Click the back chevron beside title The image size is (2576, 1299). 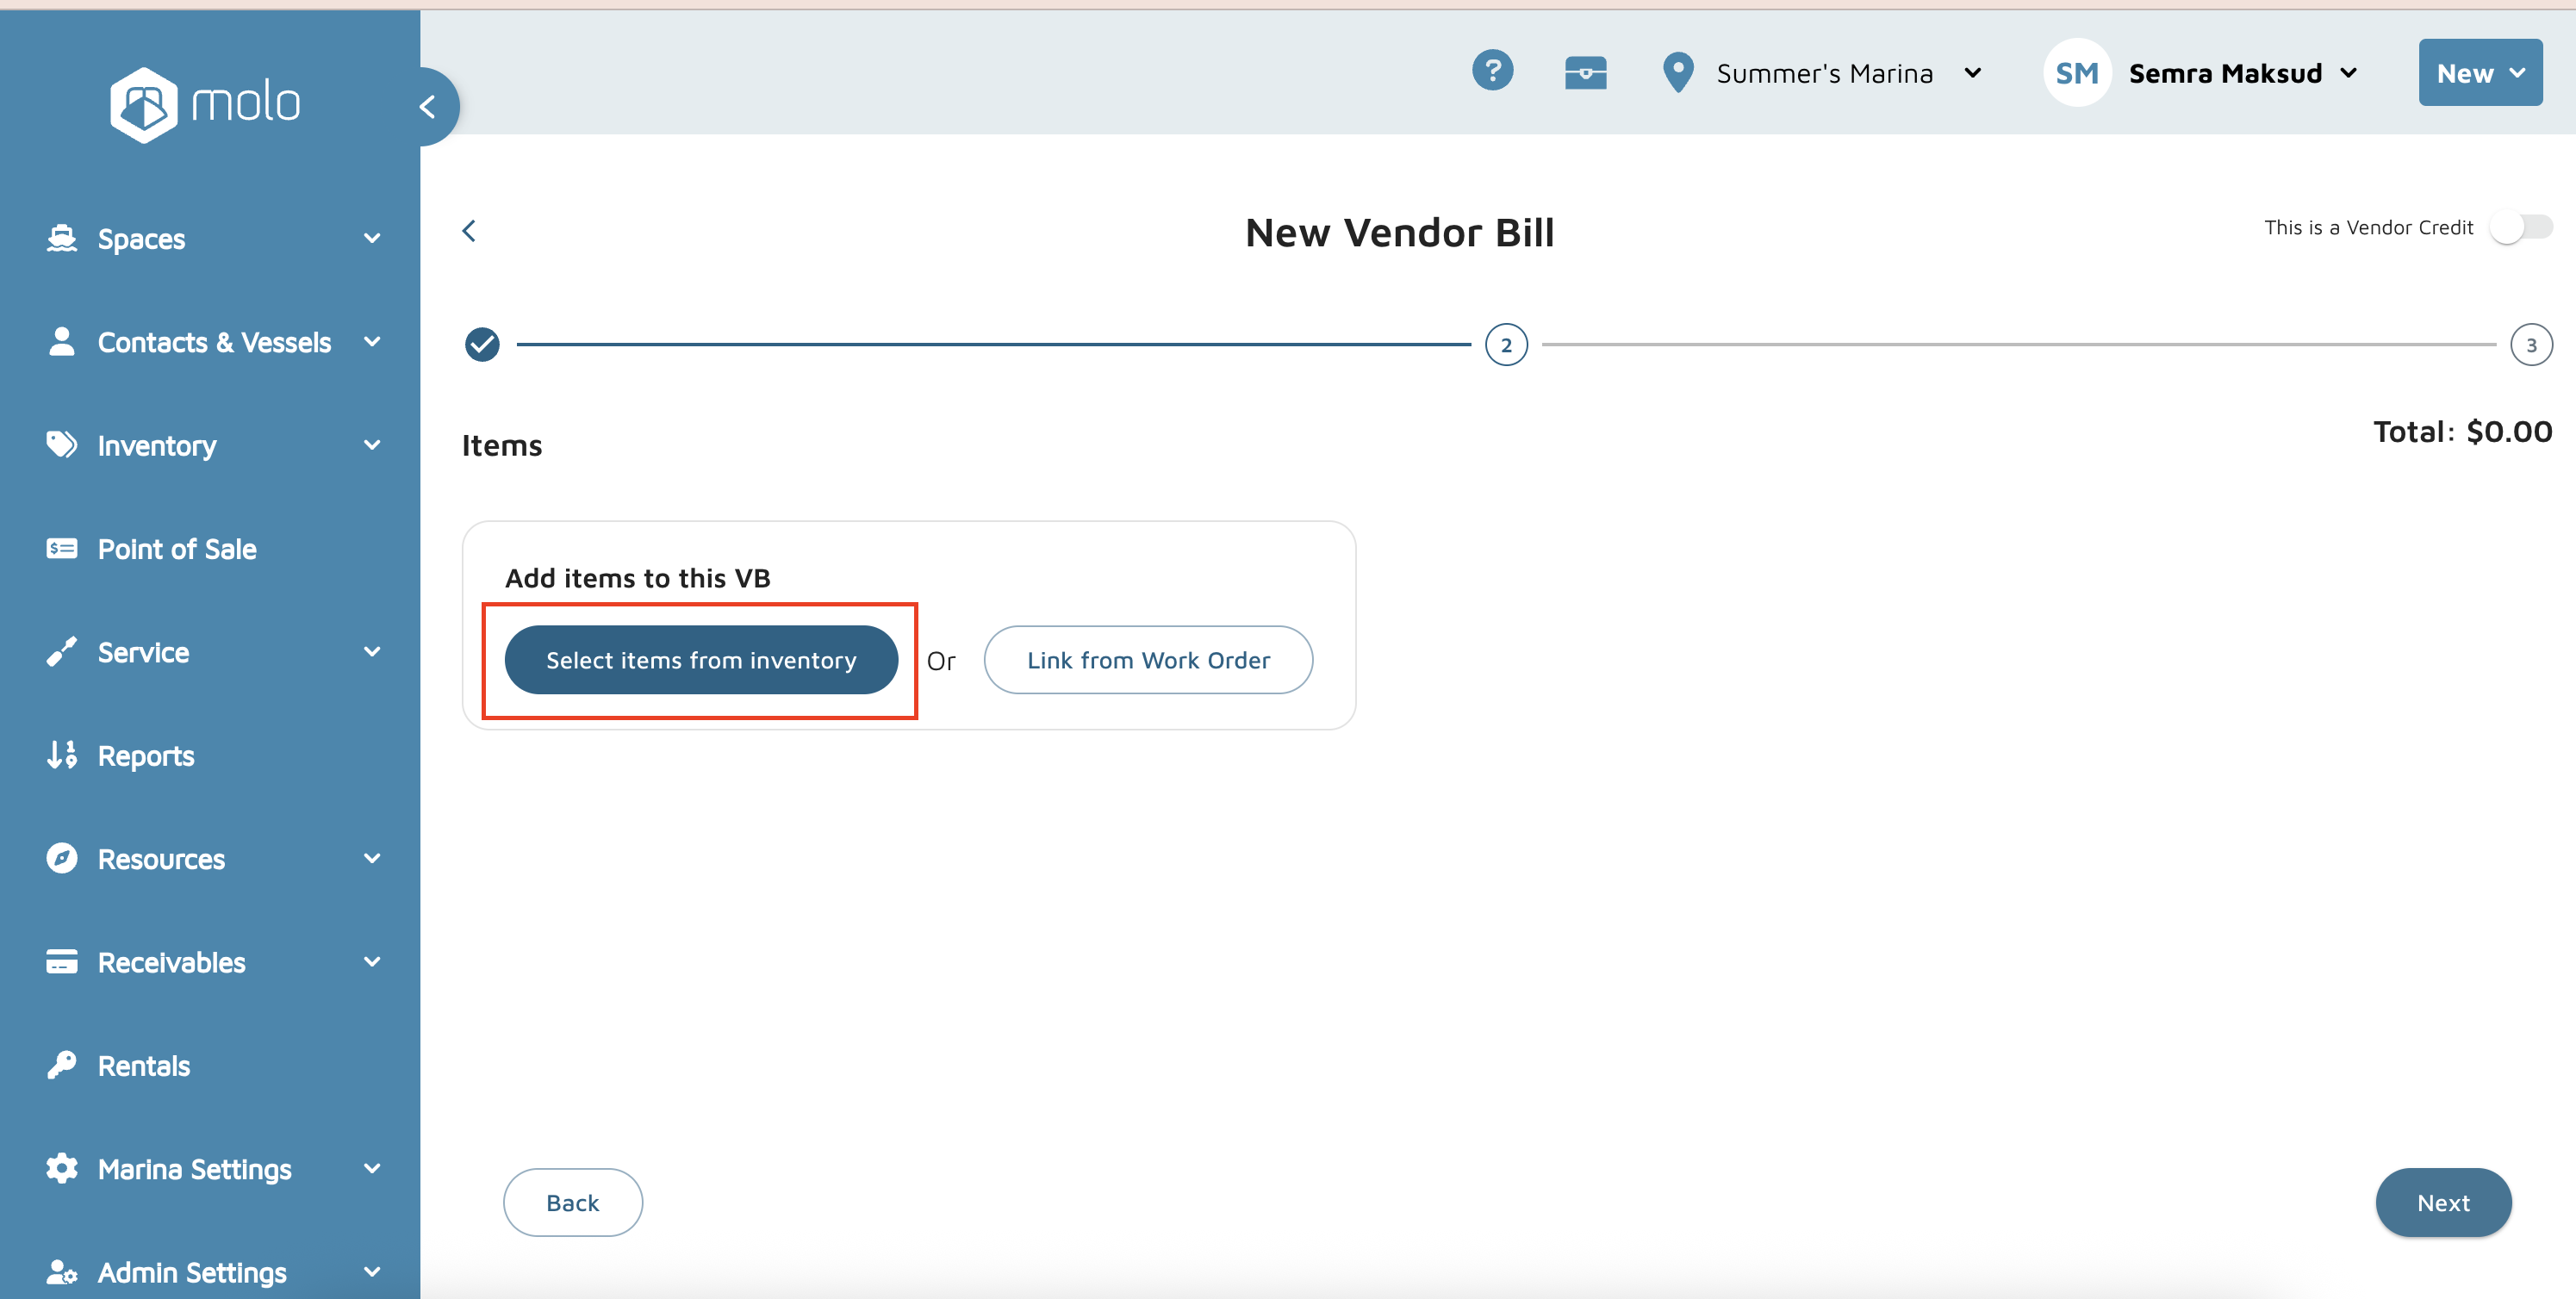[469, 231]
